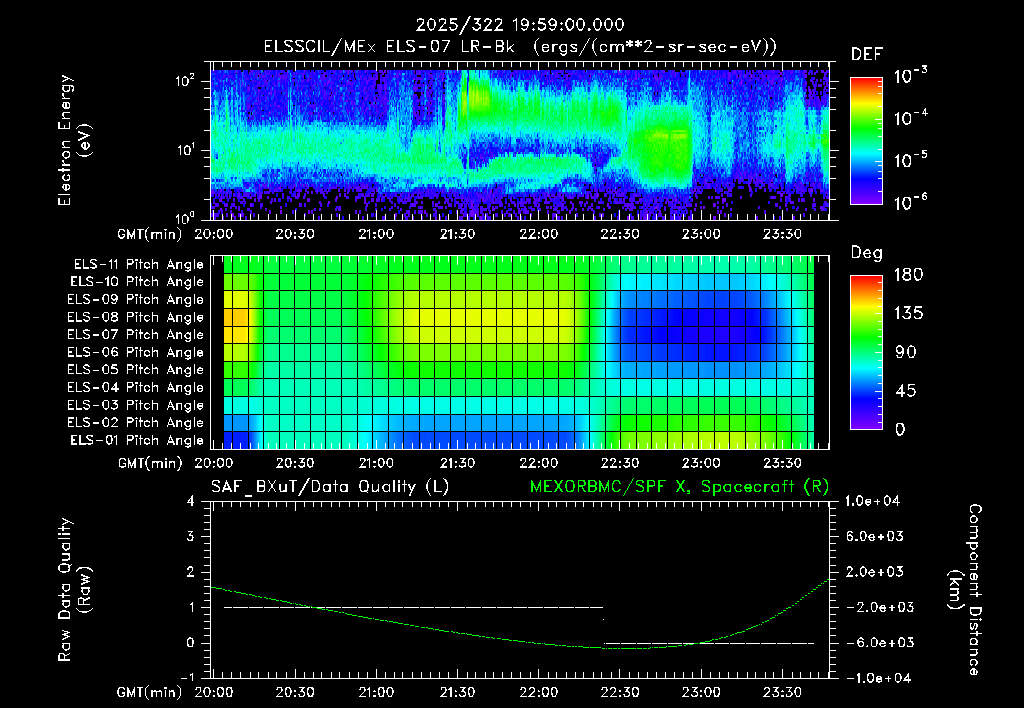1024x708 pixels.
Task: Click the ELS-02 Pitch Angle row label
Action: coord(136,423)
